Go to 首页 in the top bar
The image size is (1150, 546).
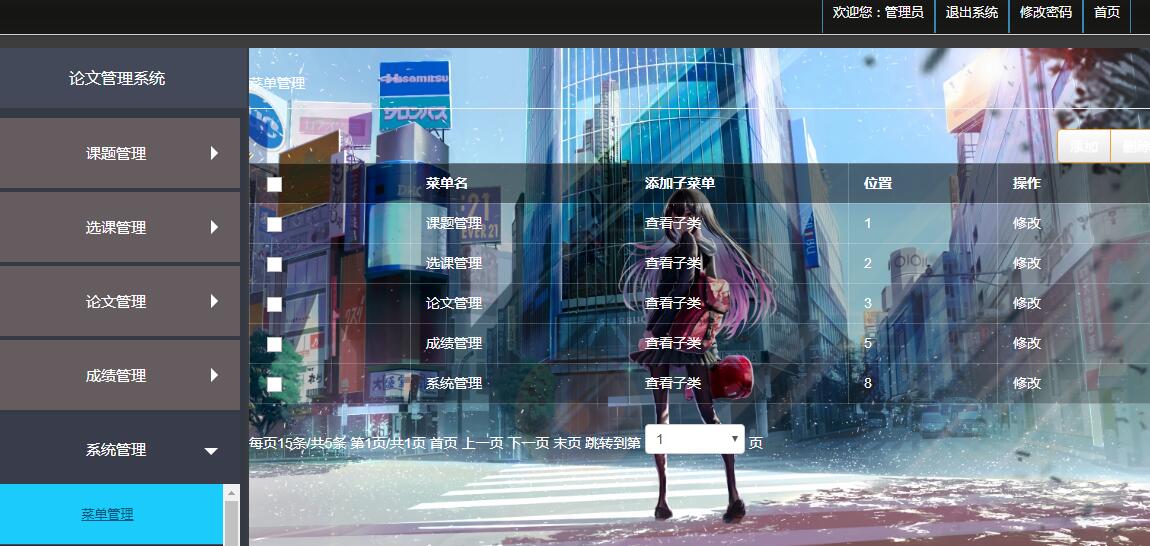1107,12
